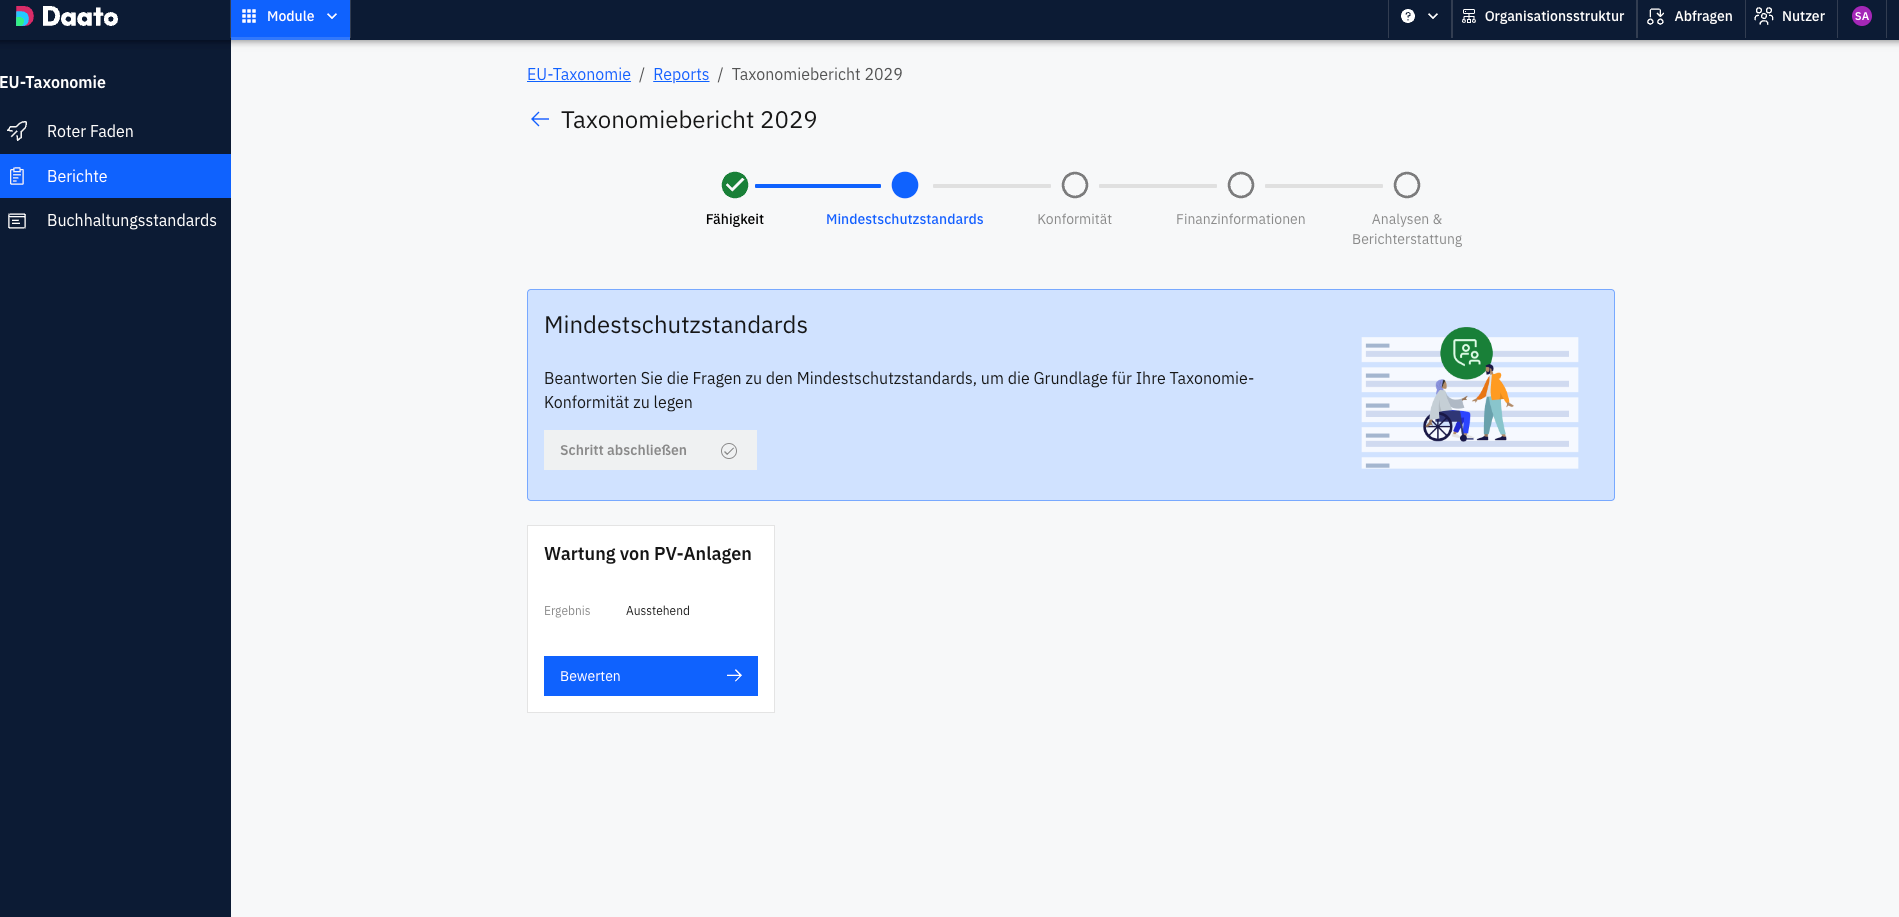Viewport: 1899px width, 917px height.
Task: Open Abfragen in the top bar
Action: tap(1690, 16)
